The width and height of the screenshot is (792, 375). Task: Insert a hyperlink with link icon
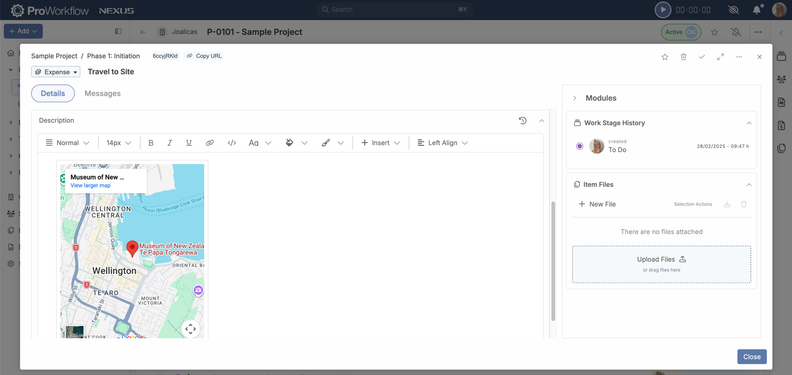210,143
